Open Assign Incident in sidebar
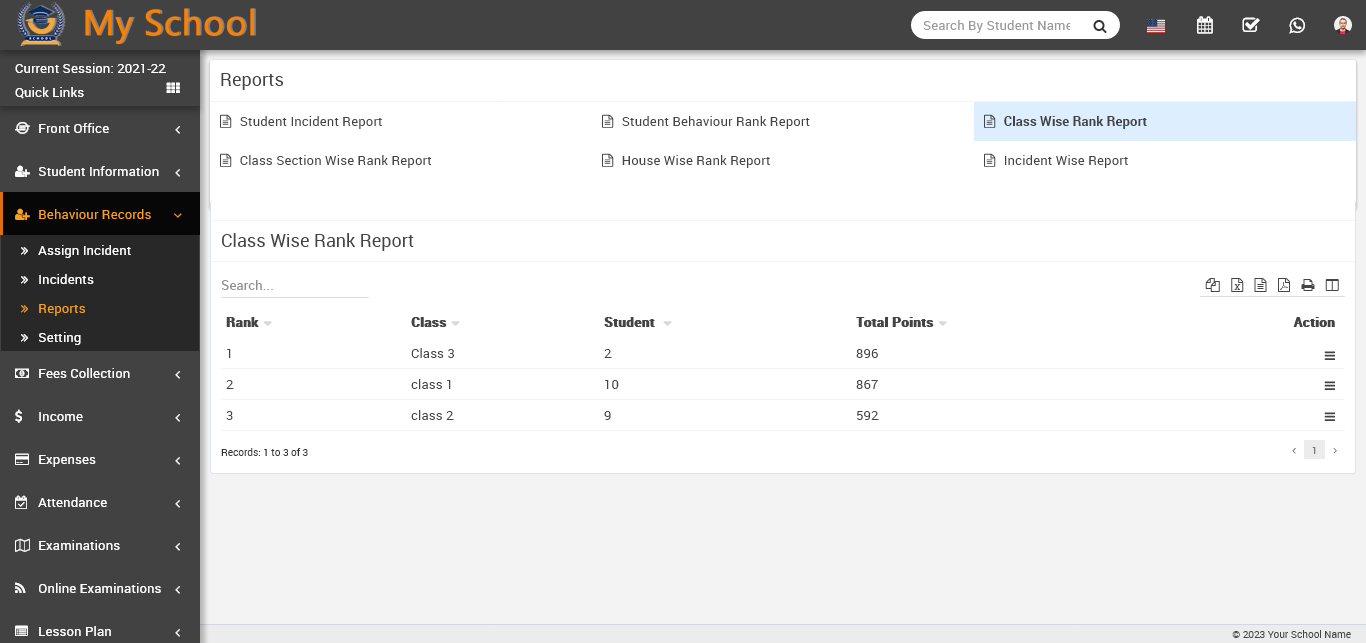Screen dimensions: 1366x643 [x=84, y=251]
